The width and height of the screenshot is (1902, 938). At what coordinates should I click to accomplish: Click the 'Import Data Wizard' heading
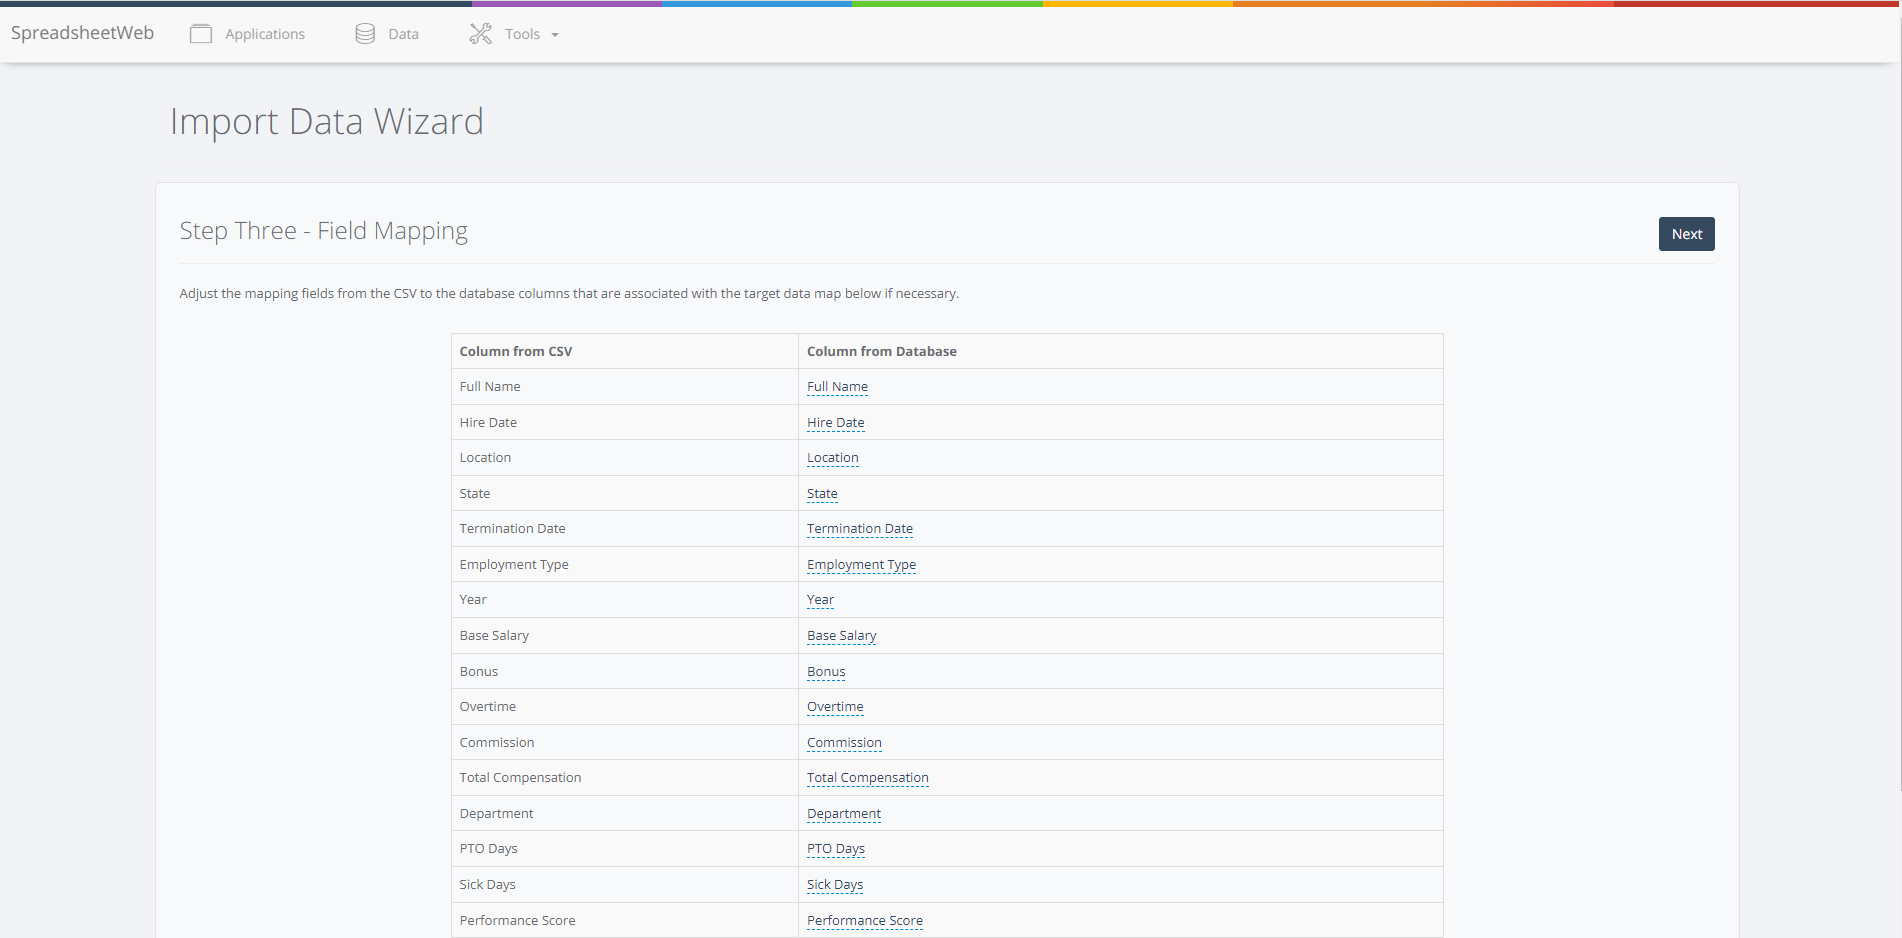(327, 122)
